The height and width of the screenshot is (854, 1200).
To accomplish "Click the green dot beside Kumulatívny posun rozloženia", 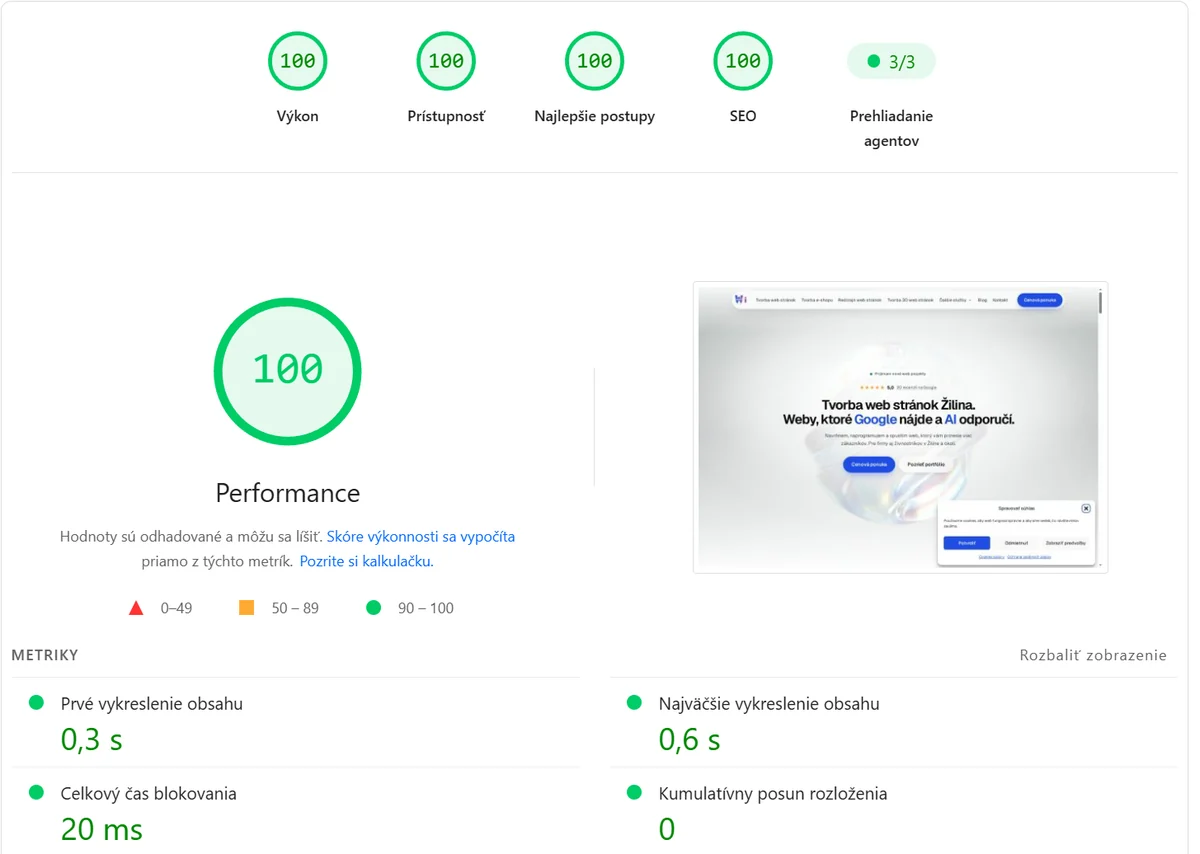I will tap(634, 793).
